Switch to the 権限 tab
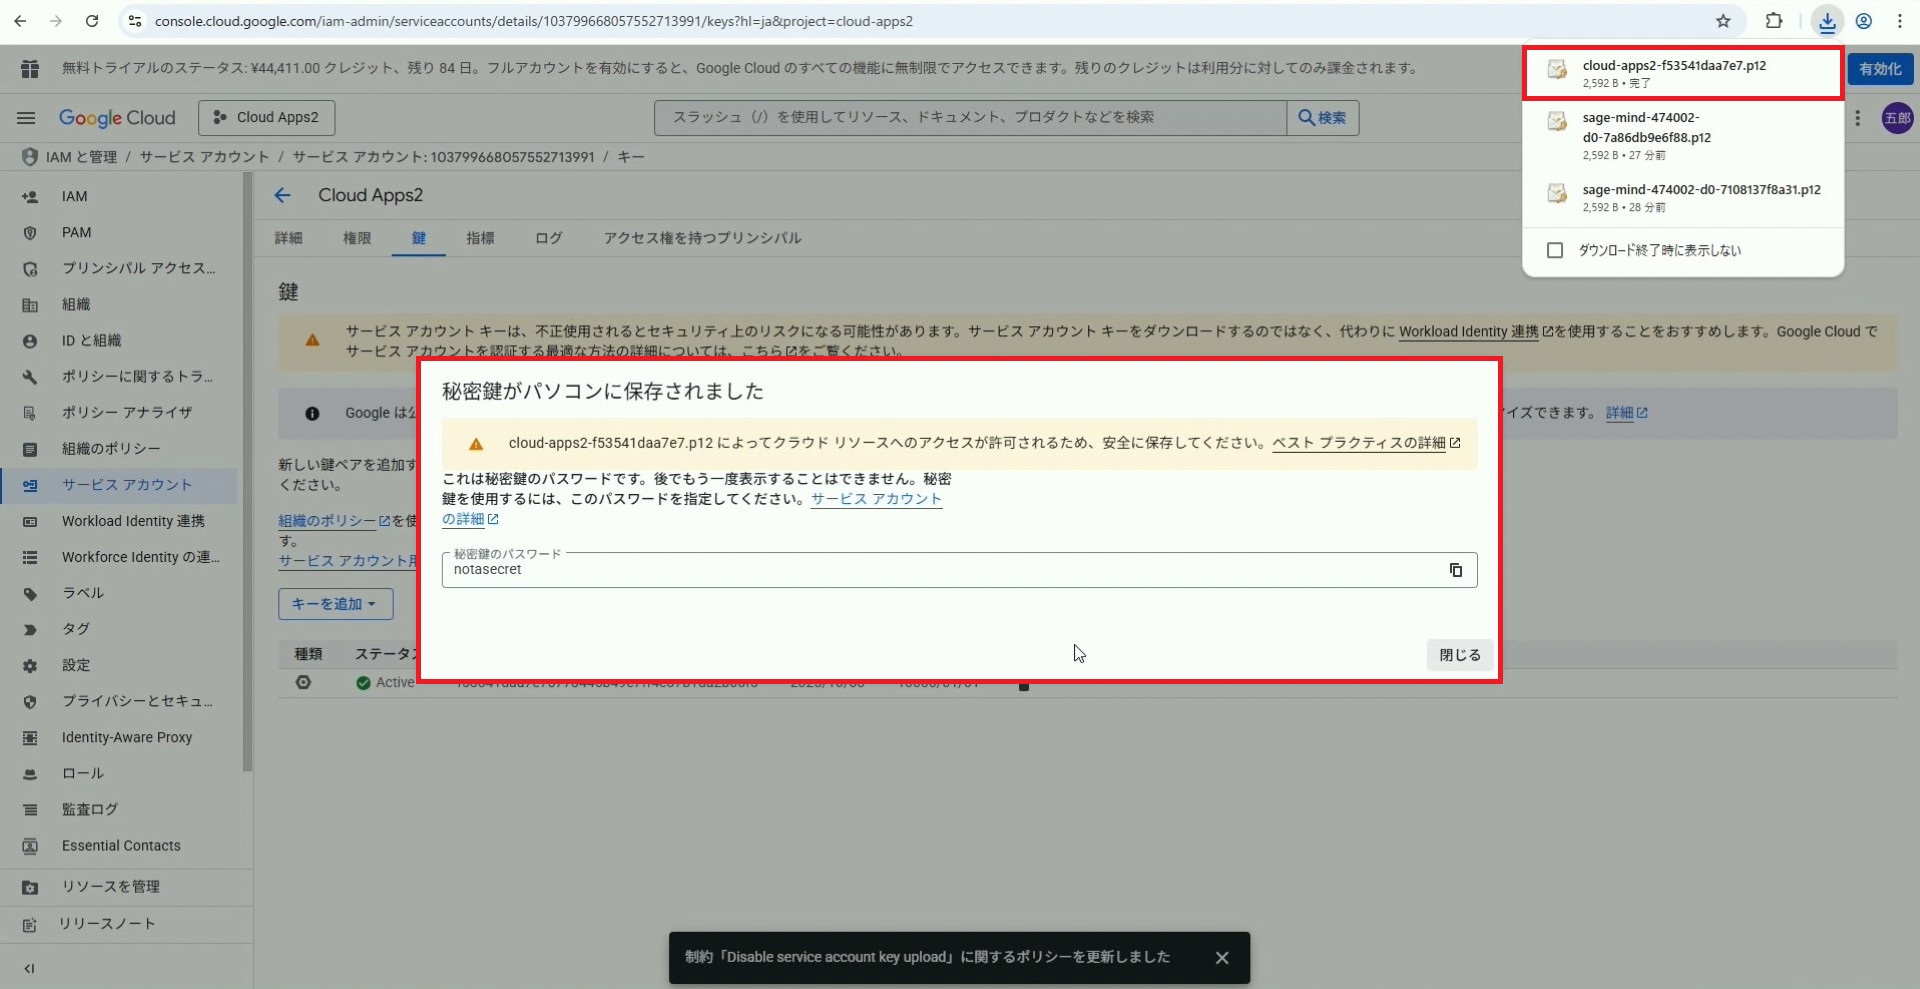Viewport: 1920px width, 989px height. (357, 238)
